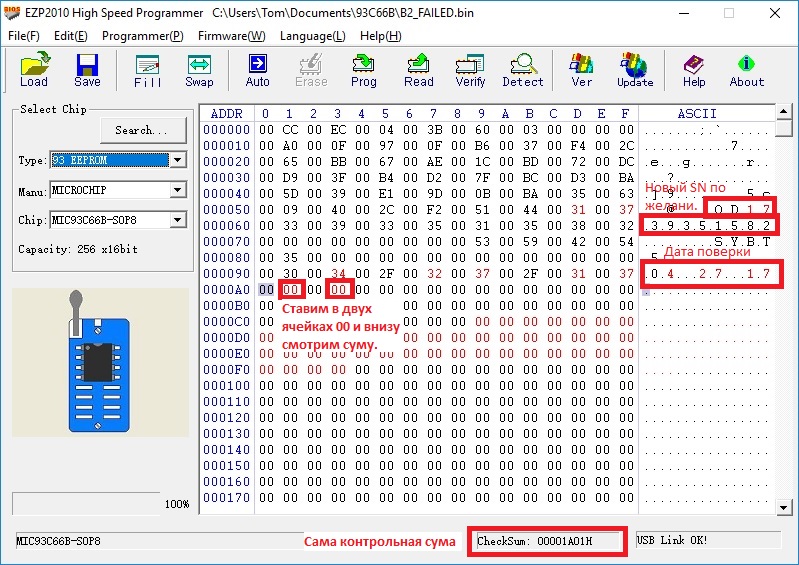Click the Read chip icon

[418, 70]
